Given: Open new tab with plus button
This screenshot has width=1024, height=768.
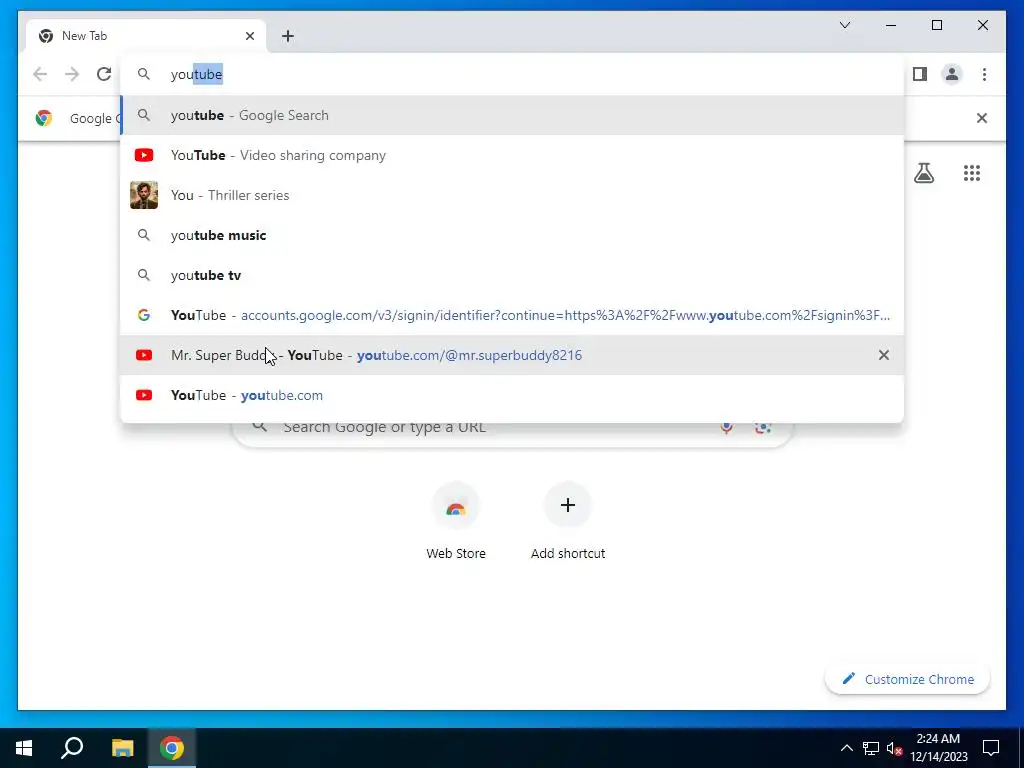Looking at the screenshot, I should (x=288, y=36).
